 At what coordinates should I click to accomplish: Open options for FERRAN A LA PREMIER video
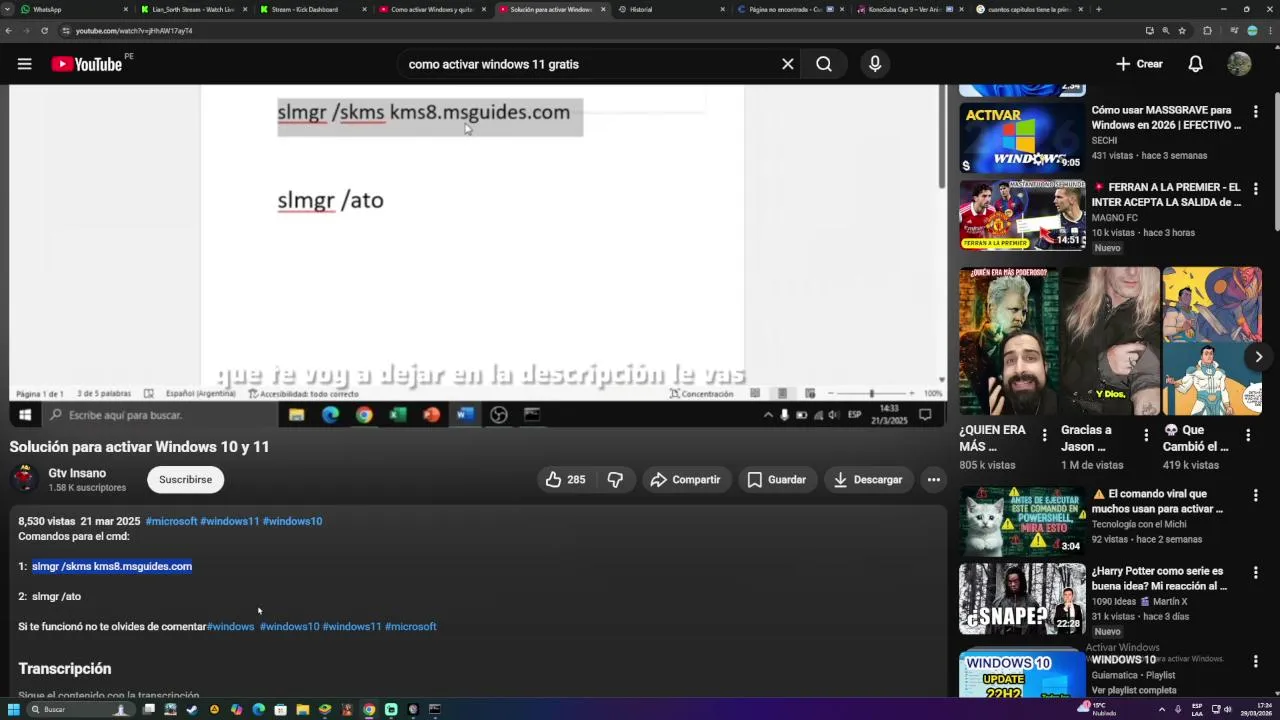(1255, 189)
